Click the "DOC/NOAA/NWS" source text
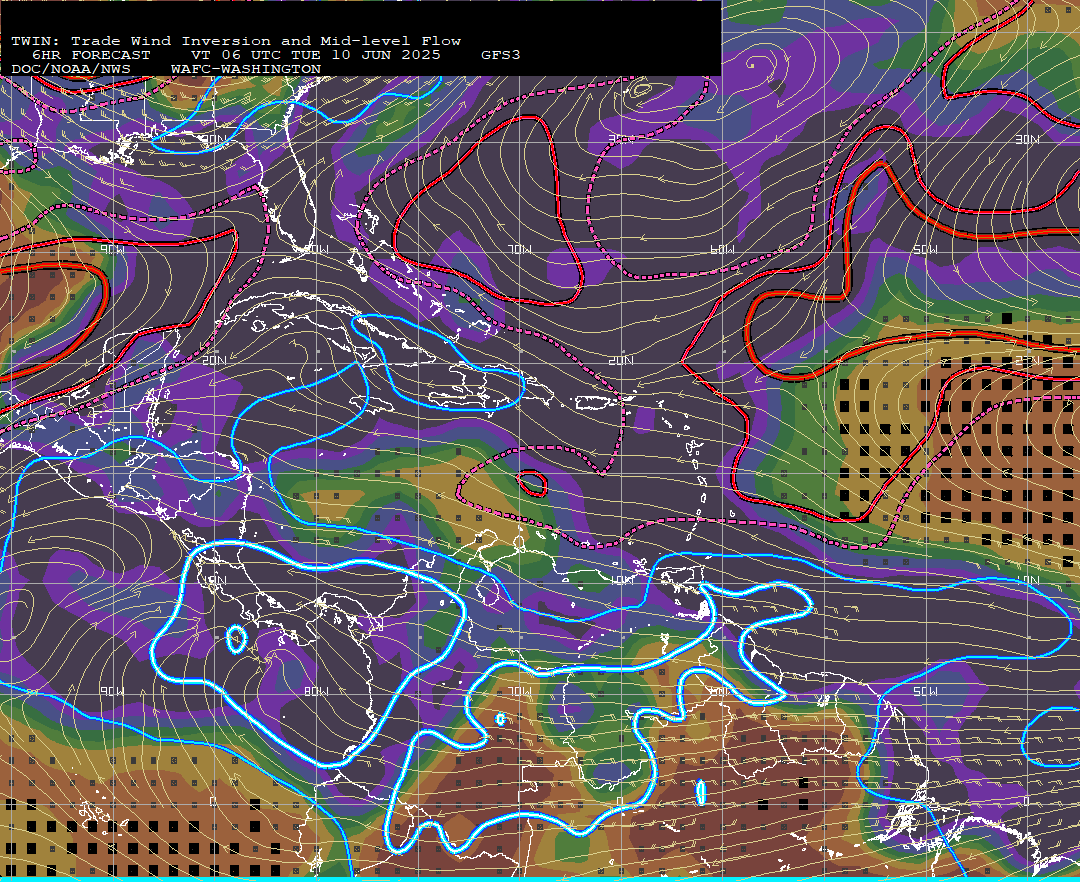Viewport: 1080px width, 882px height. [70, 69]
